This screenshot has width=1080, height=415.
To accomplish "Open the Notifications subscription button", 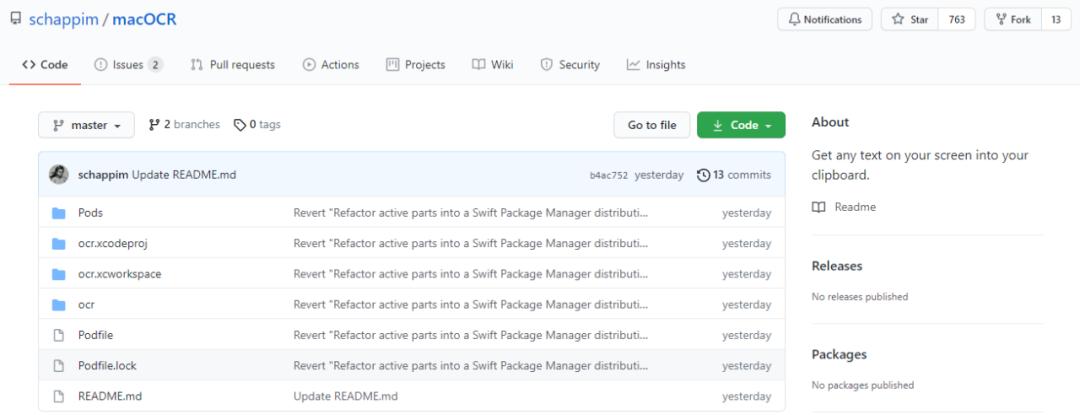I will pyautogui.click(x=824, y=20).
